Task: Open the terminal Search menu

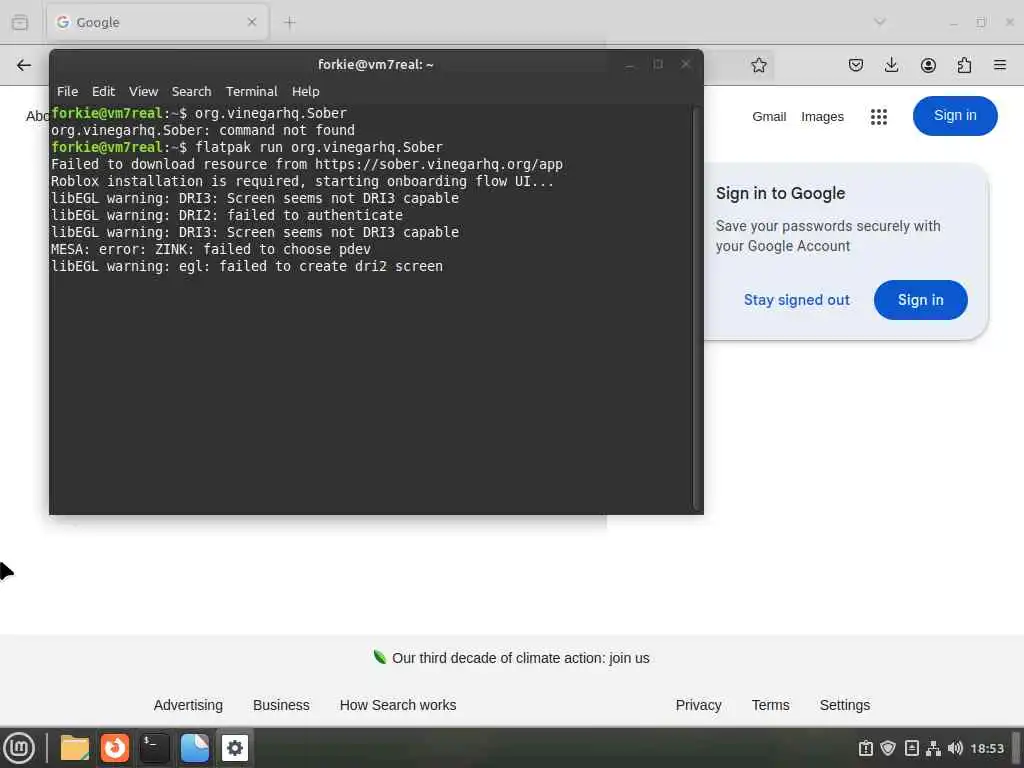Action: coord(191,91)
